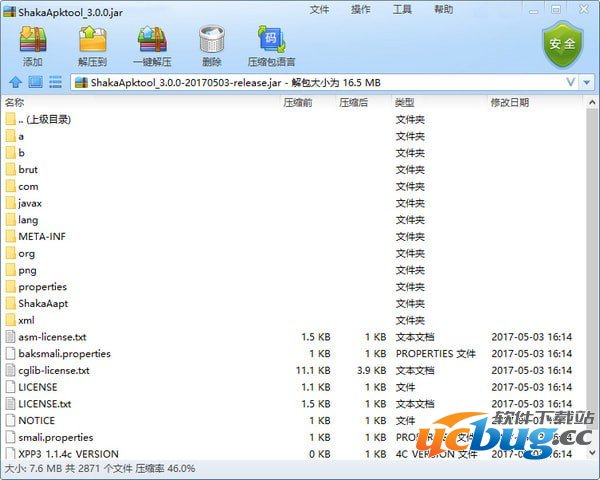Open the 工具 (Tools) menu
The width and height of the screenshot is (600, 480).
(x=402, y=9)
